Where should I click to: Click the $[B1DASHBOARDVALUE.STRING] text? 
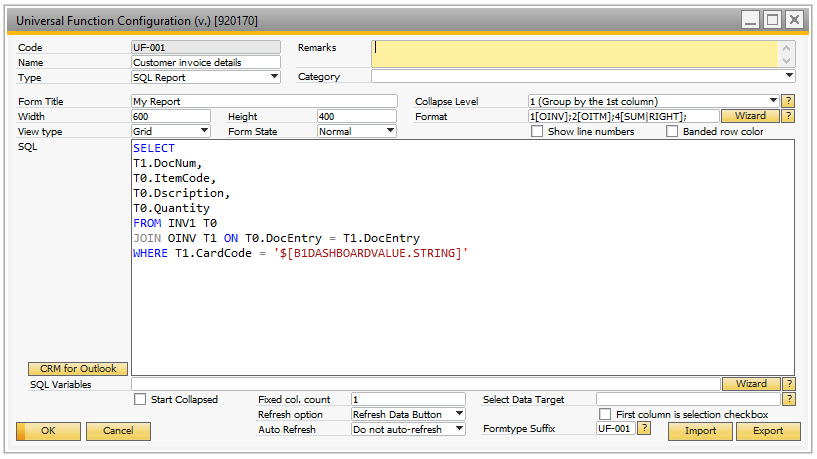[x=370, y=253]
